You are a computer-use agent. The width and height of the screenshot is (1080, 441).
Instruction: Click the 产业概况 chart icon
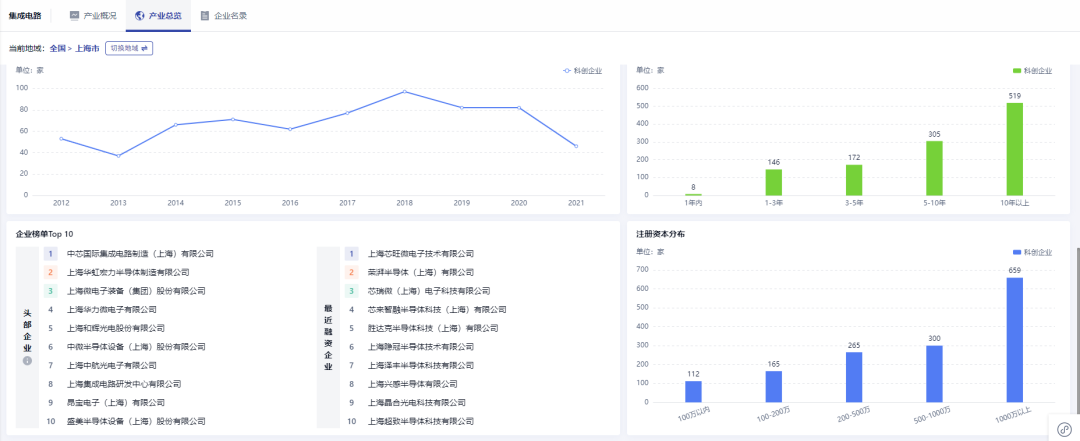75,16
